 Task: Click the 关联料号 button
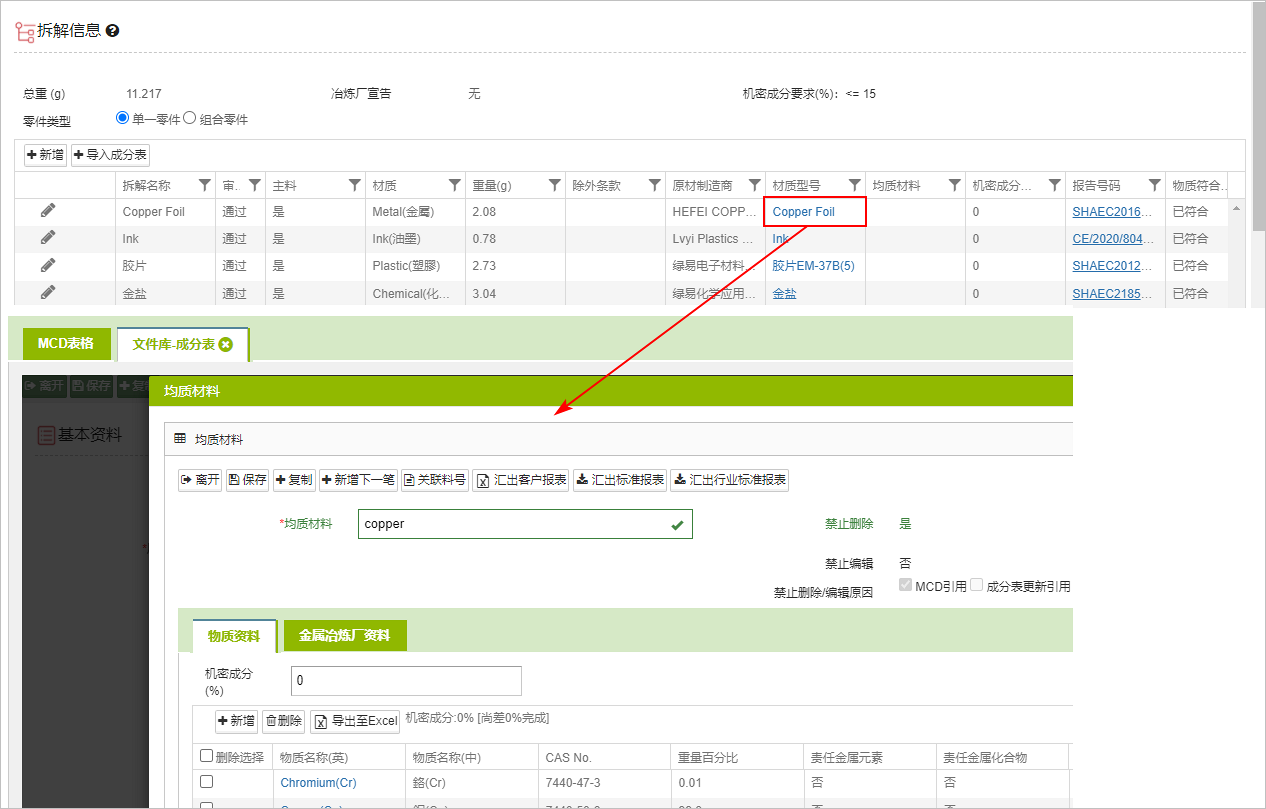435,480
